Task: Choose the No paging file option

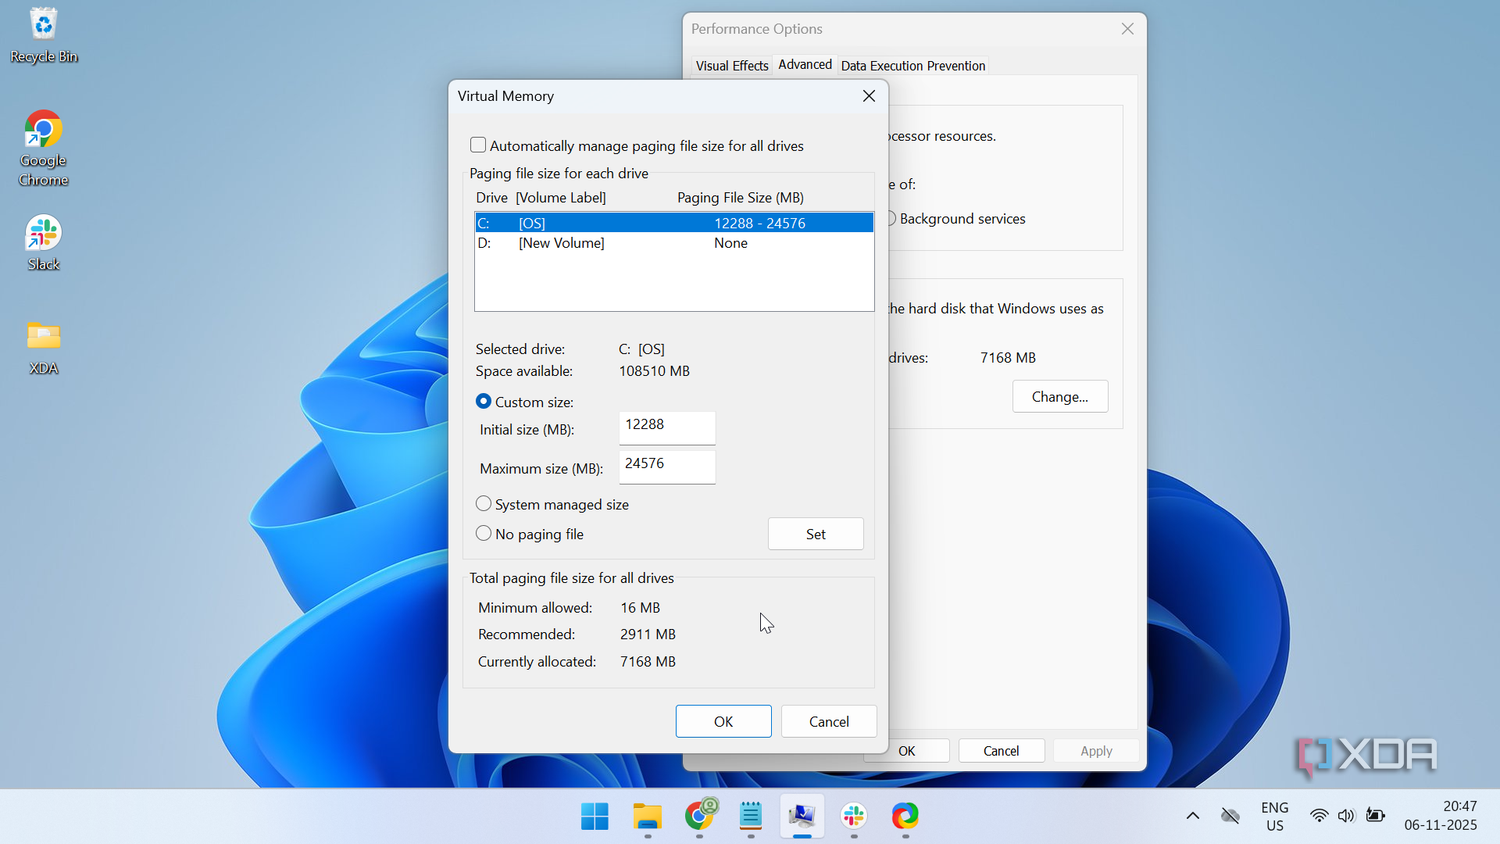Action: click(483, 533)
